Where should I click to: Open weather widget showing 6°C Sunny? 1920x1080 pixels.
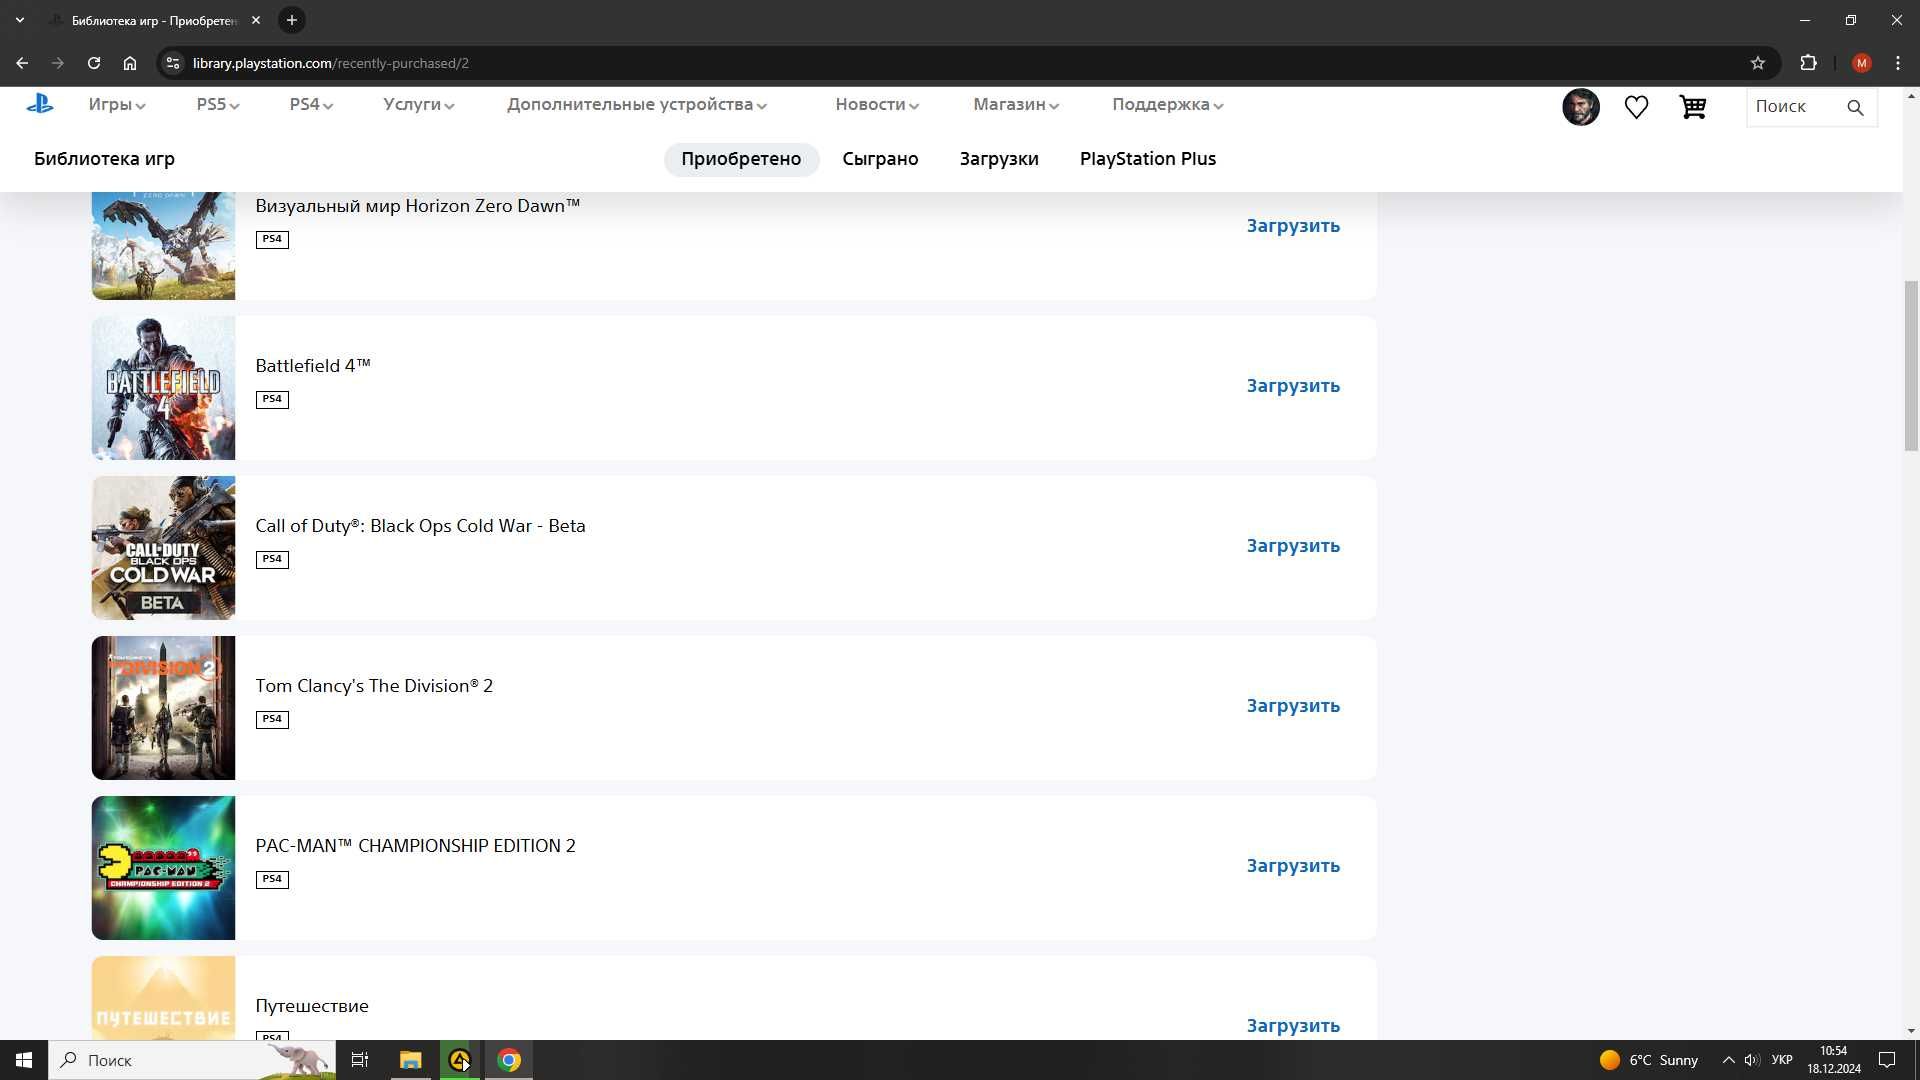tap(1649, 1060)
